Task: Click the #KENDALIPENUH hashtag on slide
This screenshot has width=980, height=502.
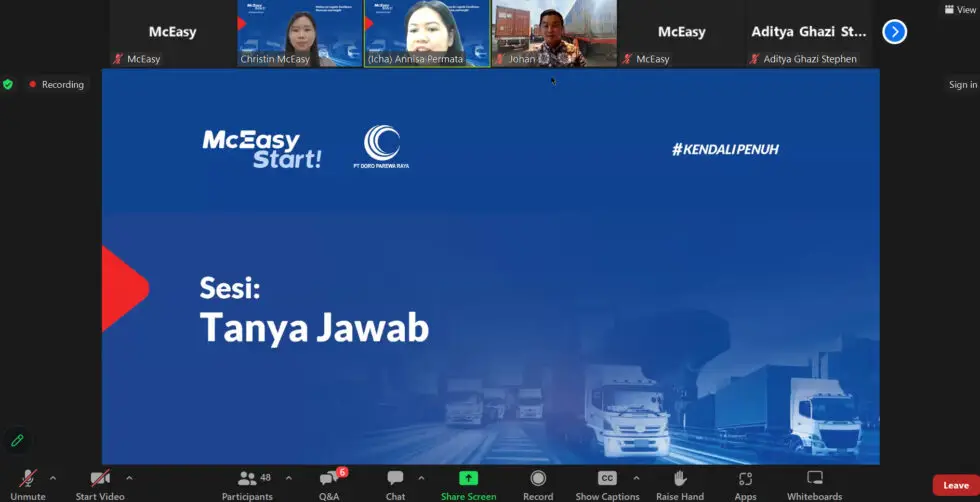Action: click(725, 149)
